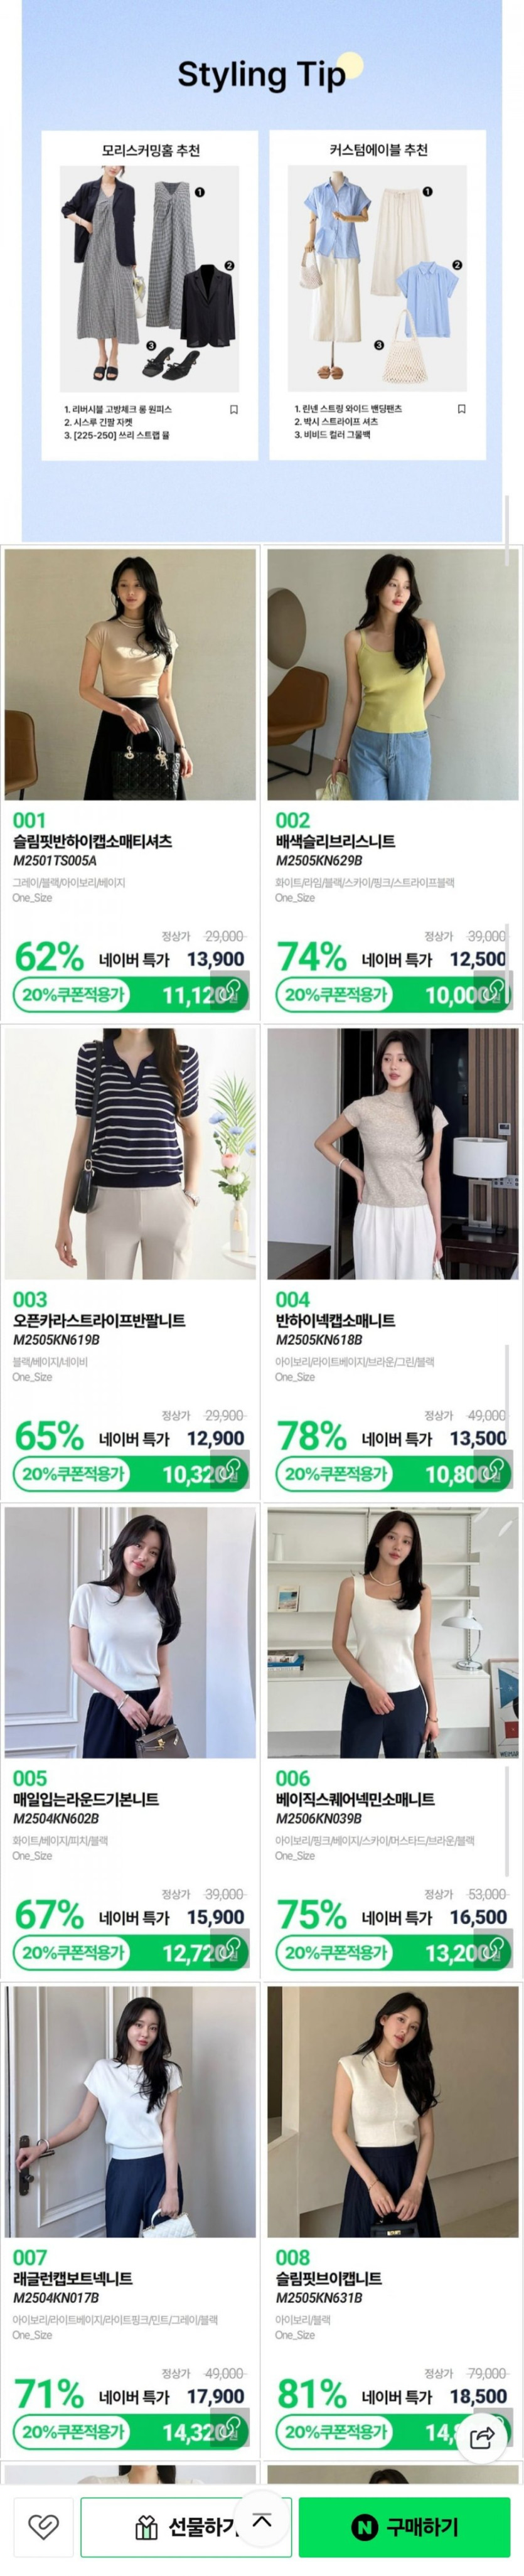Open striped 오픈카라스트라이프반팔니트 product image

pos(130,1153)
